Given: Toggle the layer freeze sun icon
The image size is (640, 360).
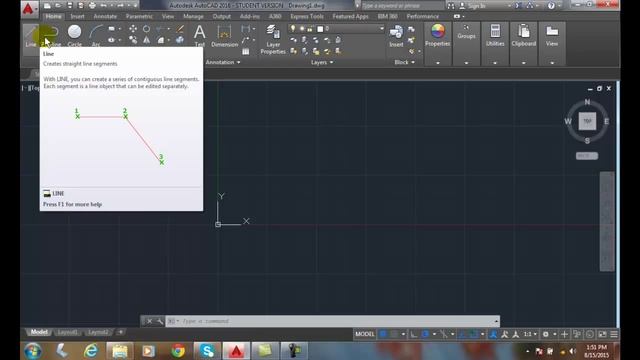Looking at the screenshot, I should [x=302, y=28].
